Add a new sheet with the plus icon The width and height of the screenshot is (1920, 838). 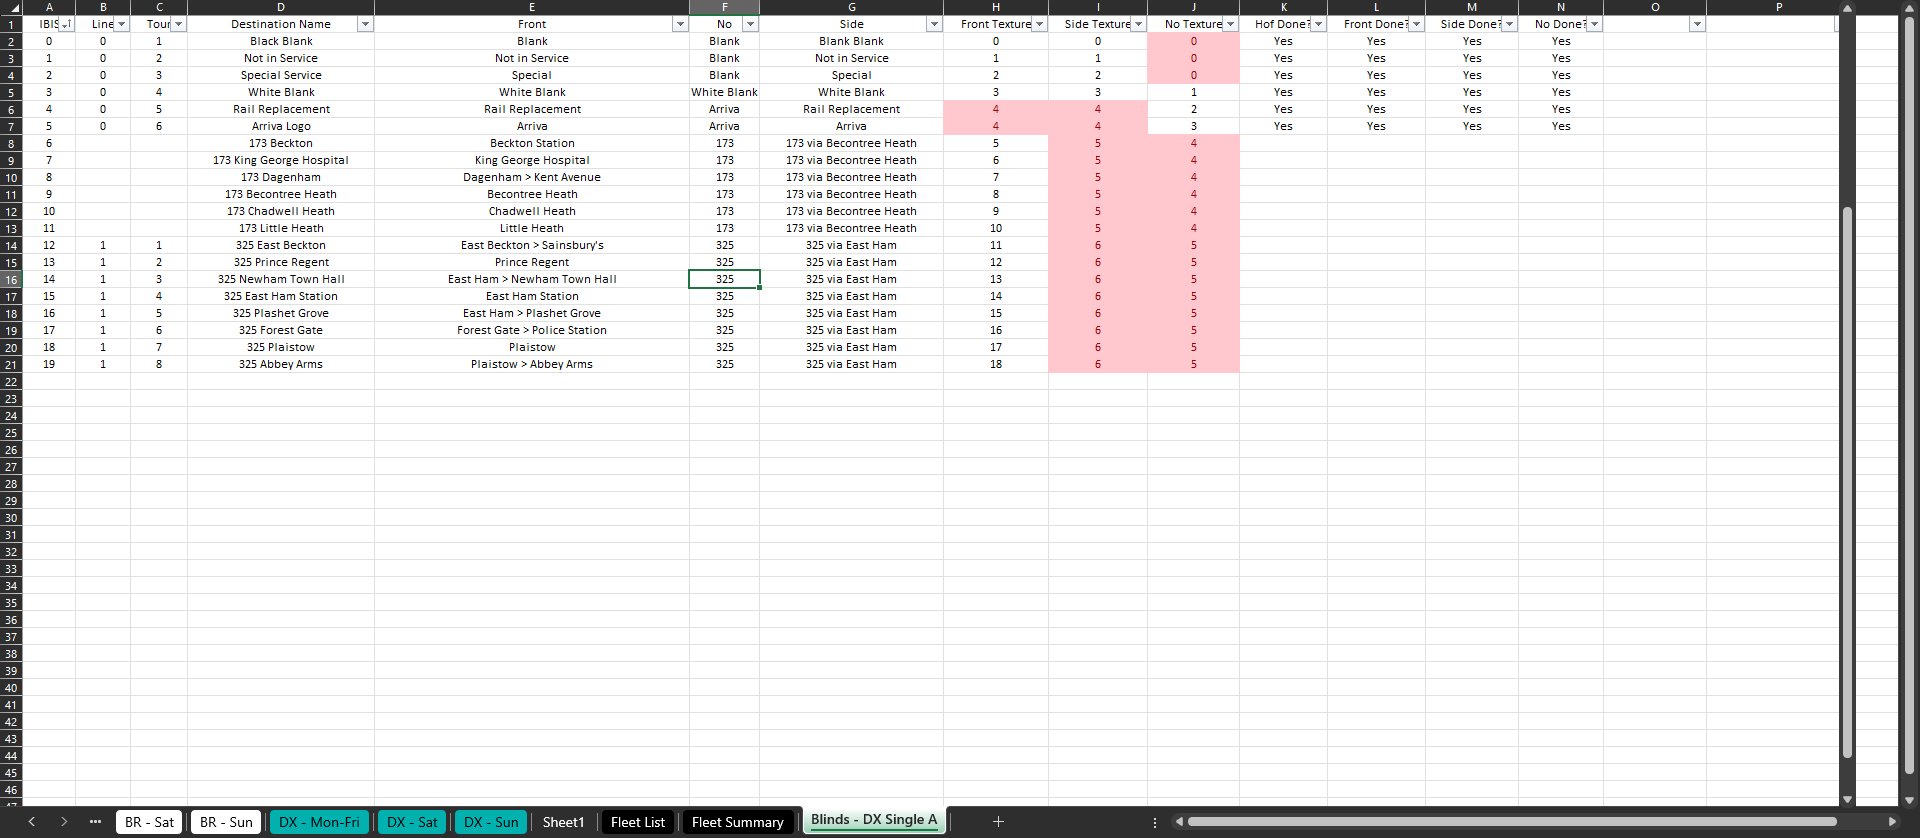(998, 822)
